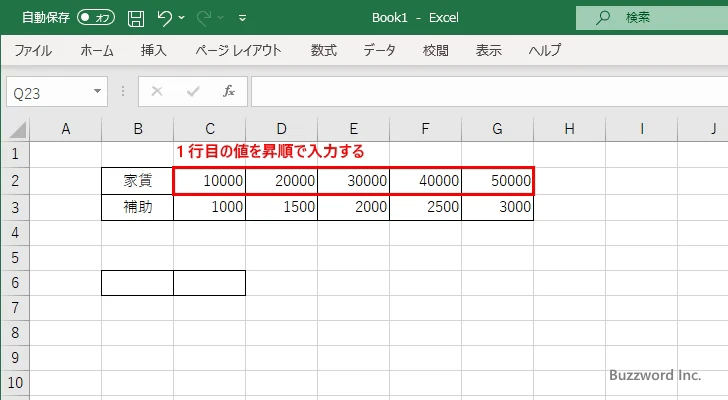Viewport: 728px width, 400px height.
Task: Click the 検索 search box
Action: [x=650, y=17]
